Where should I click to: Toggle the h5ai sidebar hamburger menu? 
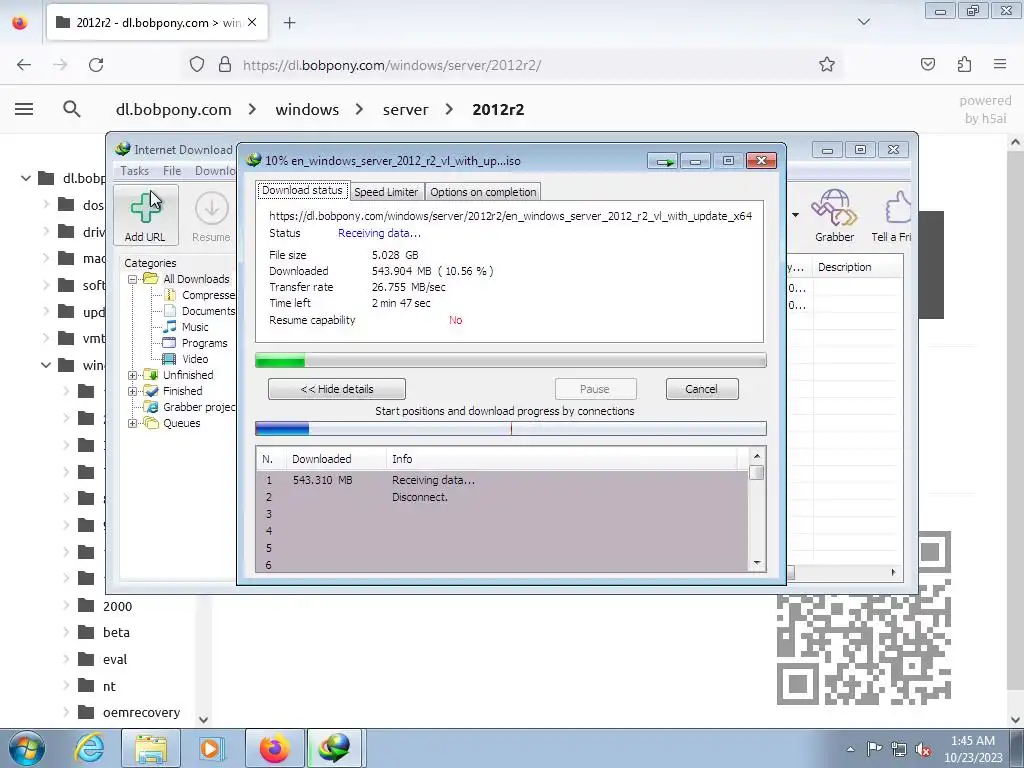[24, 109]
